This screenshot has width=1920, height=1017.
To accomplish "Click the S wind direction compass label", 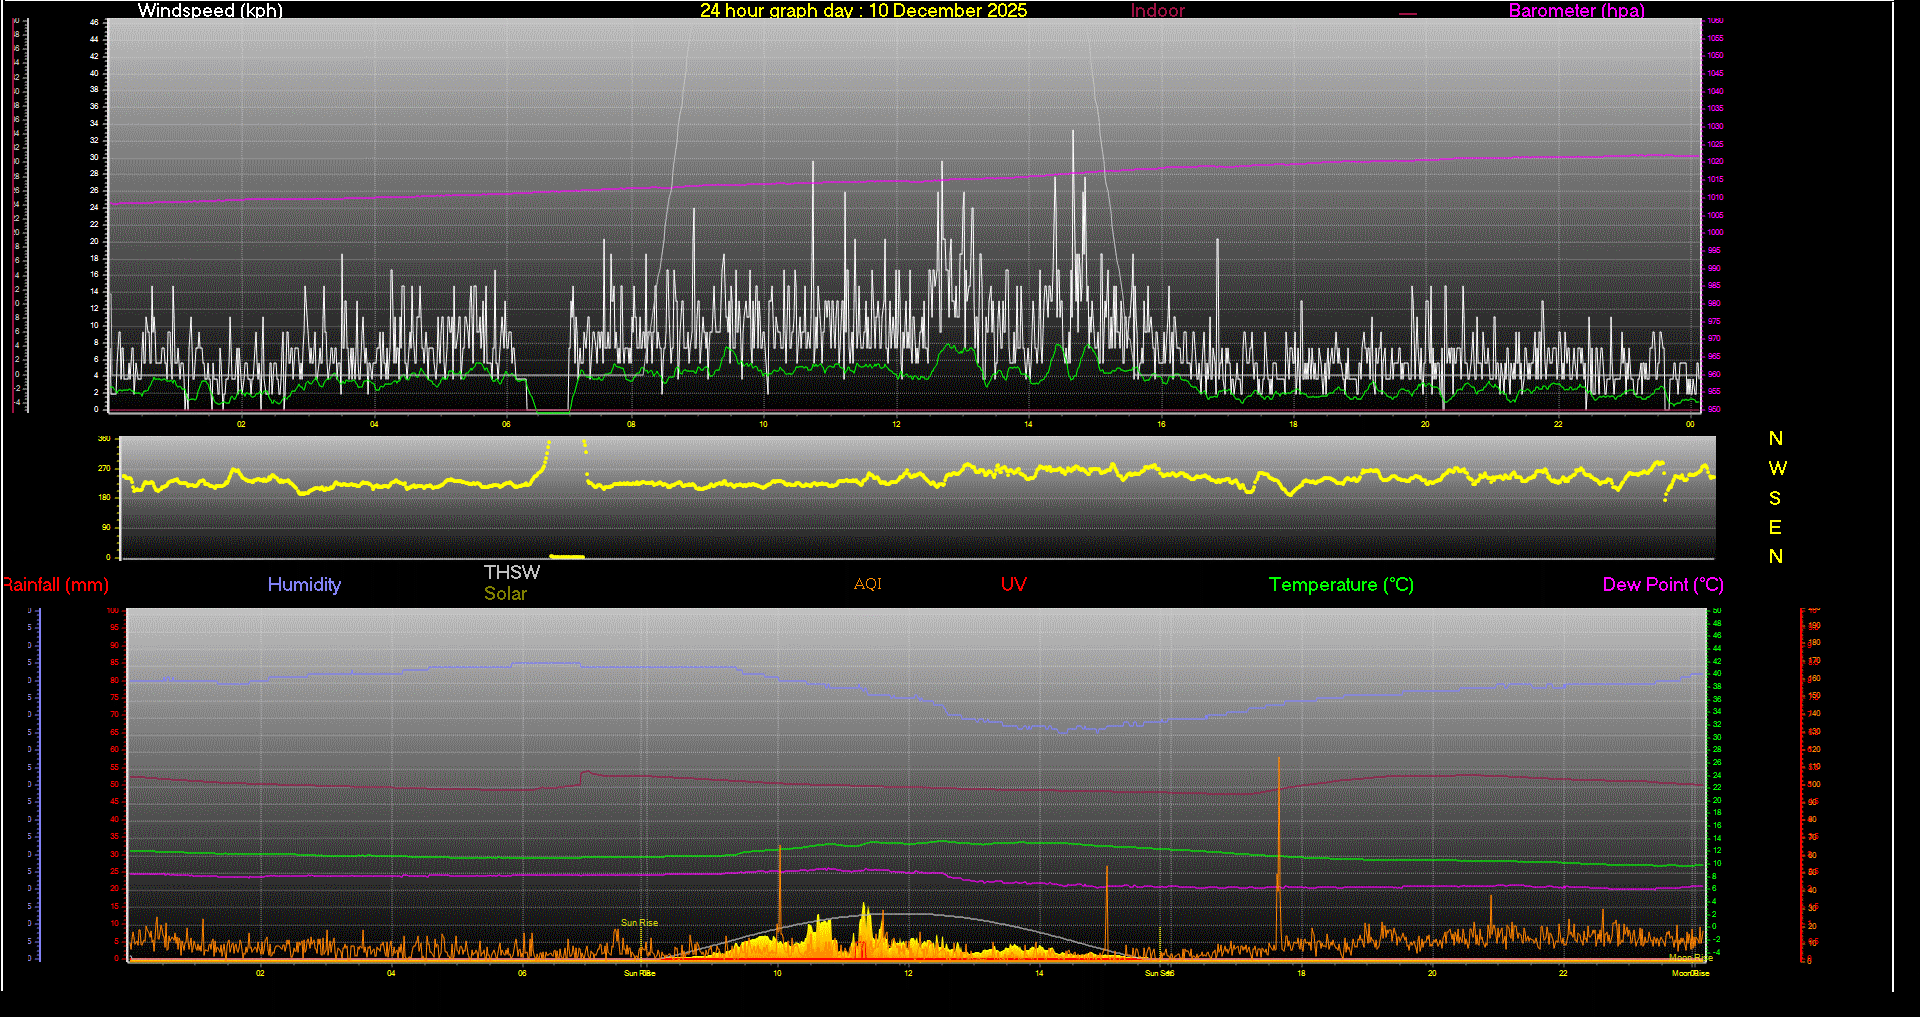I will point(1775,498).
